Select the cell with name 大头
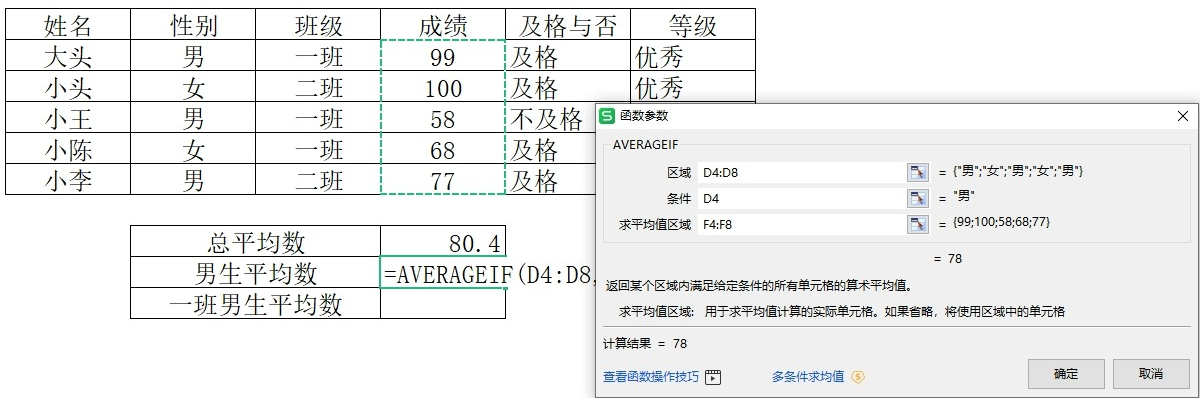Image resolution: width=1200 pixels, height=398 pixels. tap(68, 56)
